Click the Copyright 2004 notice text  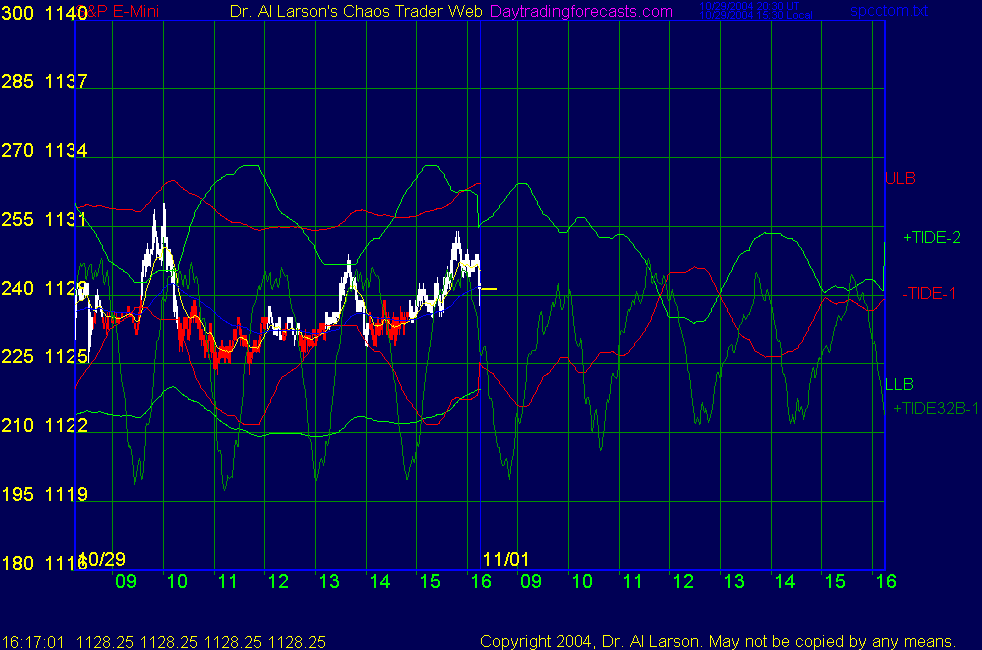[718, 641]
